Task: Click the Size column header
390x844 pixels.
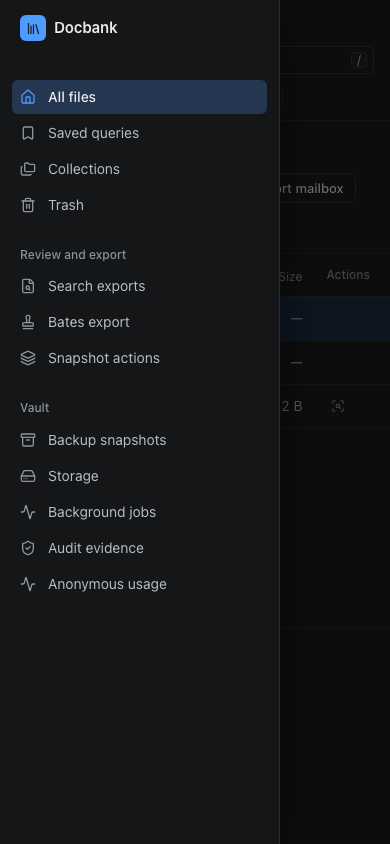Action: coord(290,276)
